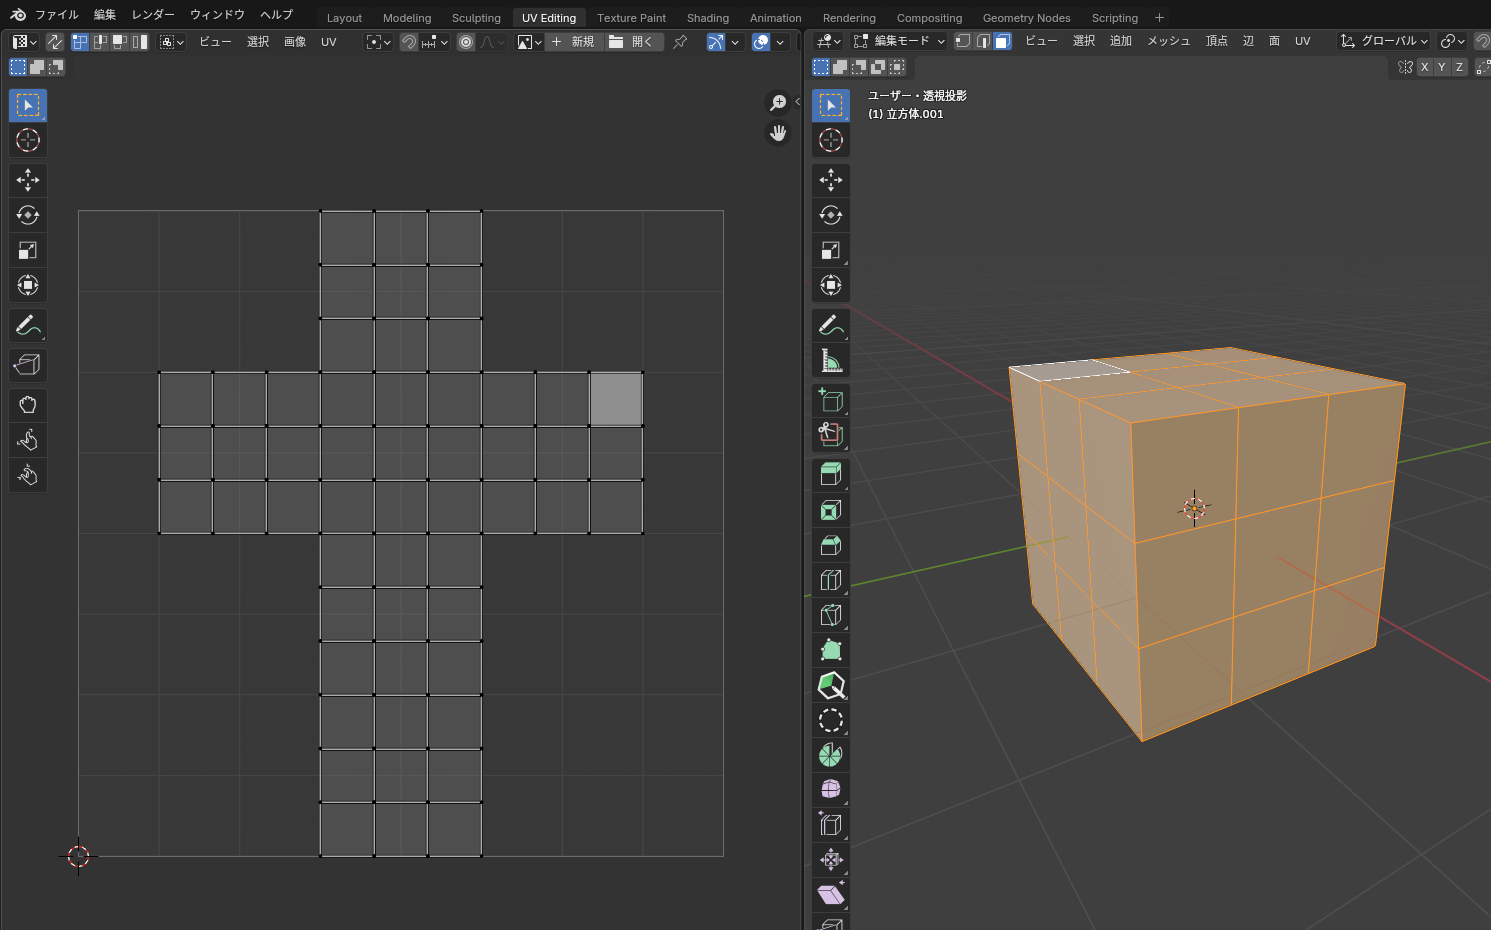Screen dimensions: 1491x930
Task: Select the Shrink/Fatten tool
Action: click(831, 859)
